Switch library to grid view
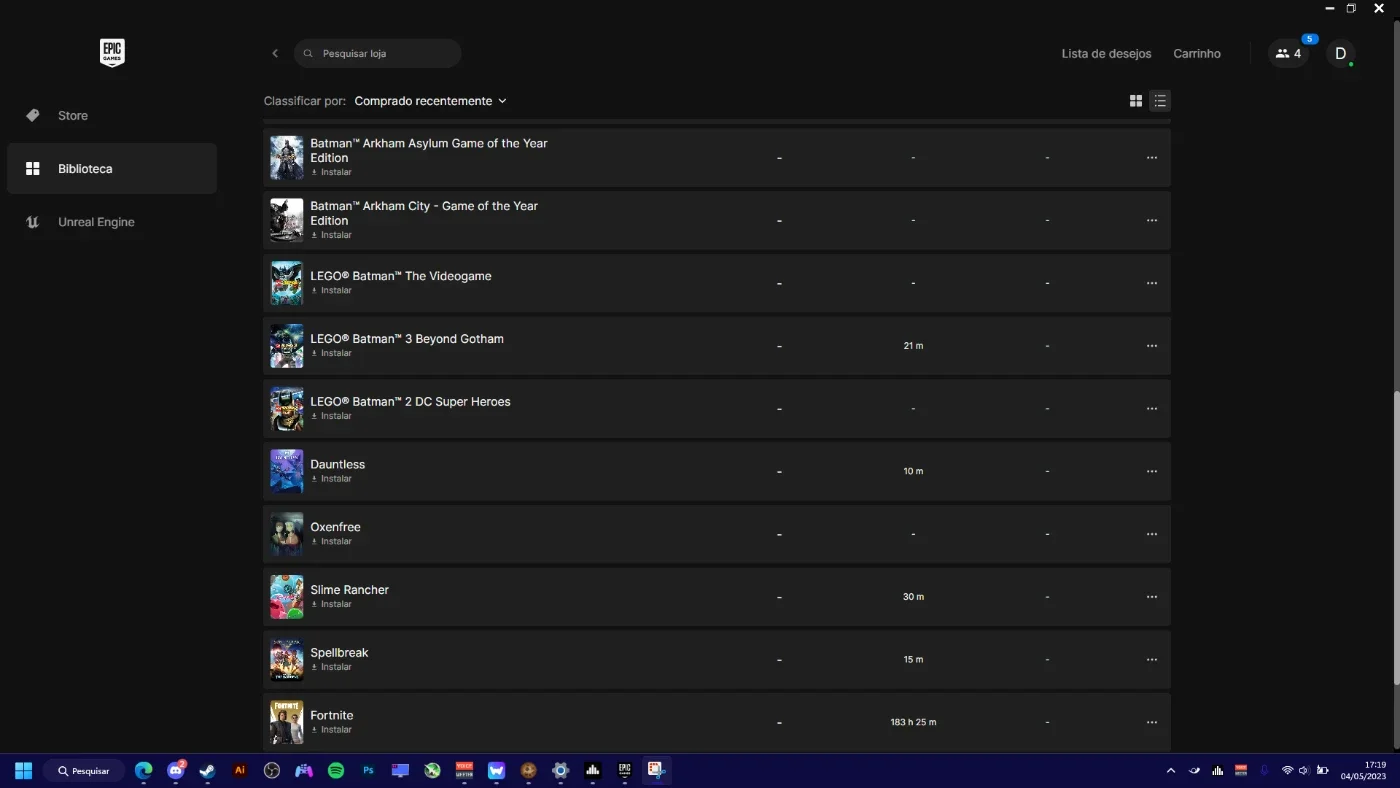Viewport: 1400px width, 788px height. [1136, 101]
